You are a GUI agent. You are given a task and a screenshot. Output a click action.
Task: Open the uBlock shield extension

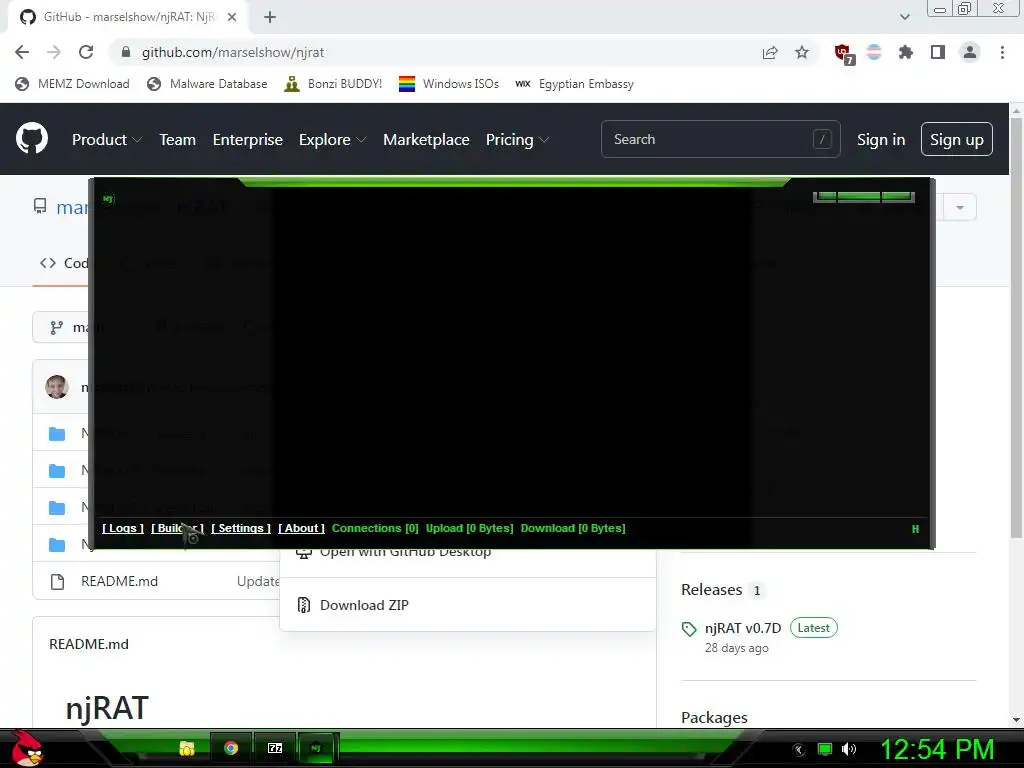844,53
